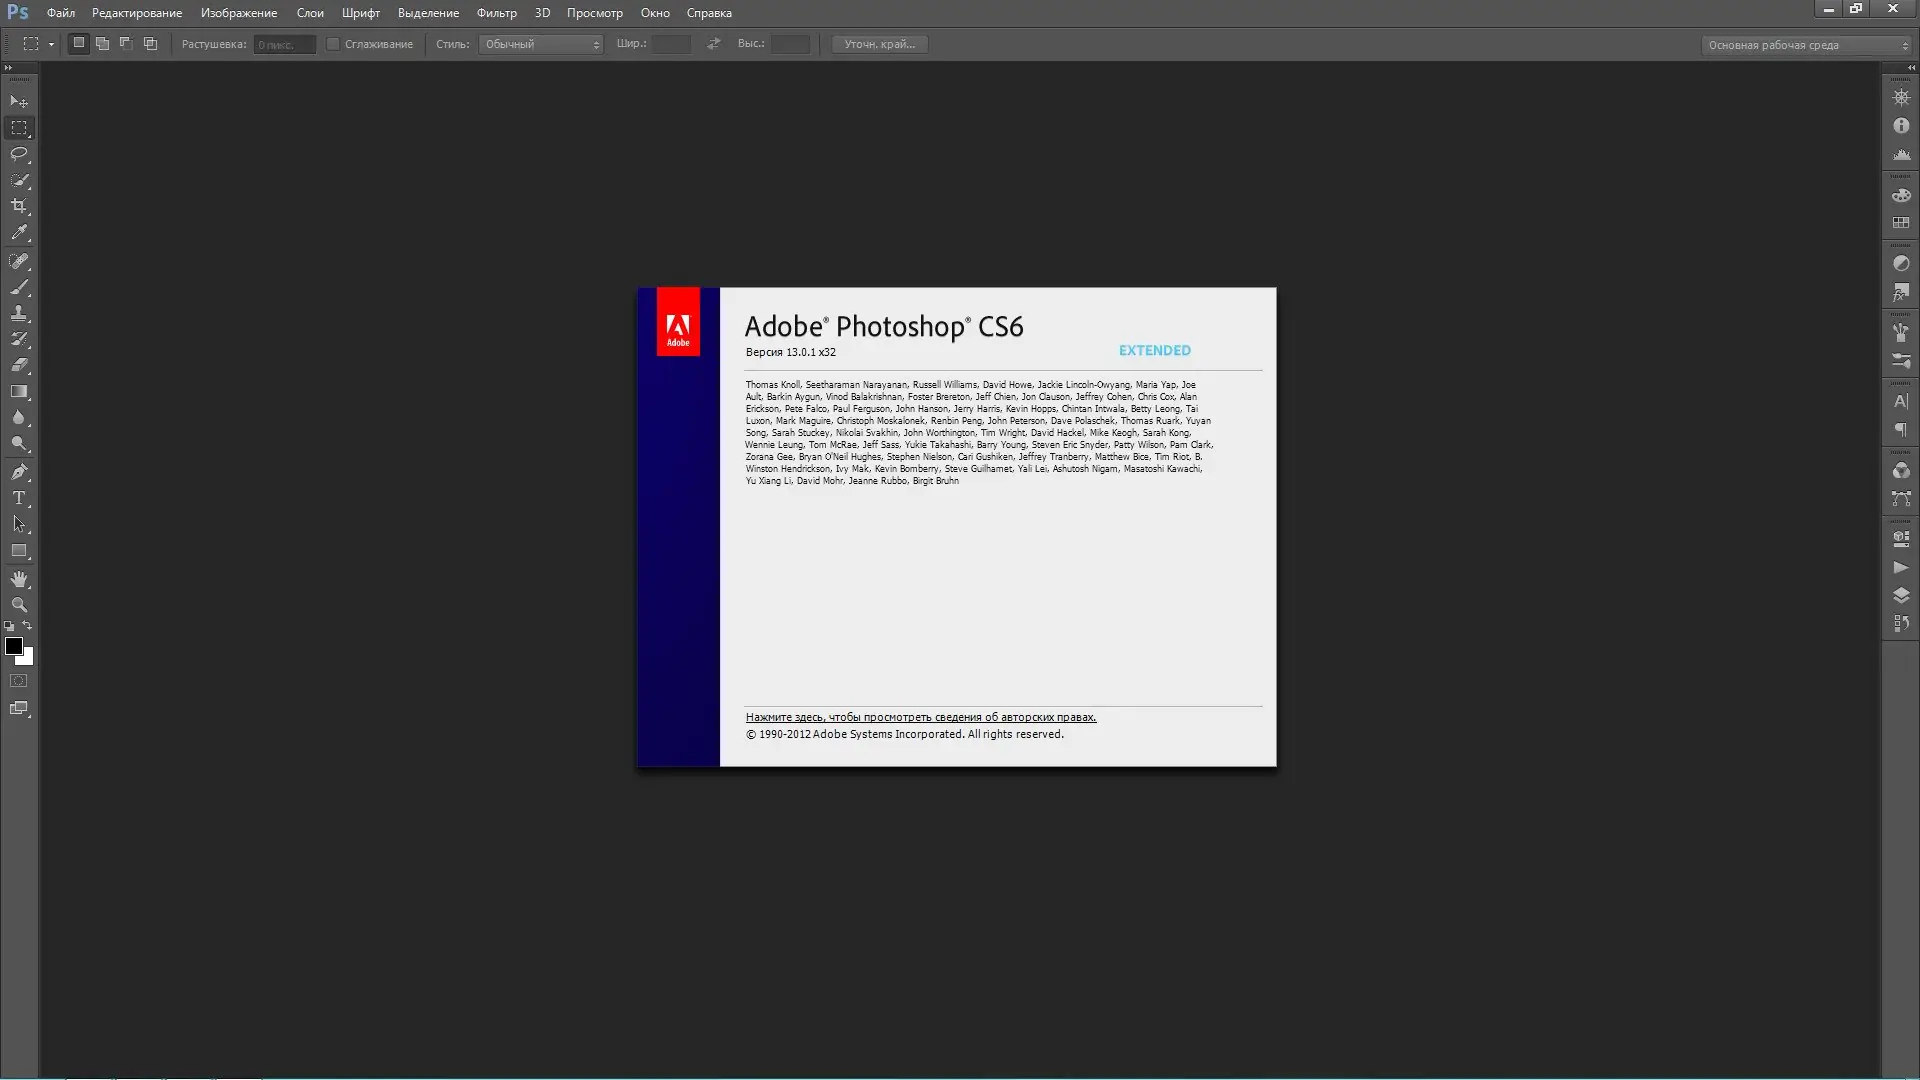This screenshot has height=1080, width=1920.
Task: Expand the toolbox to two columns
Action: [9, 68]
